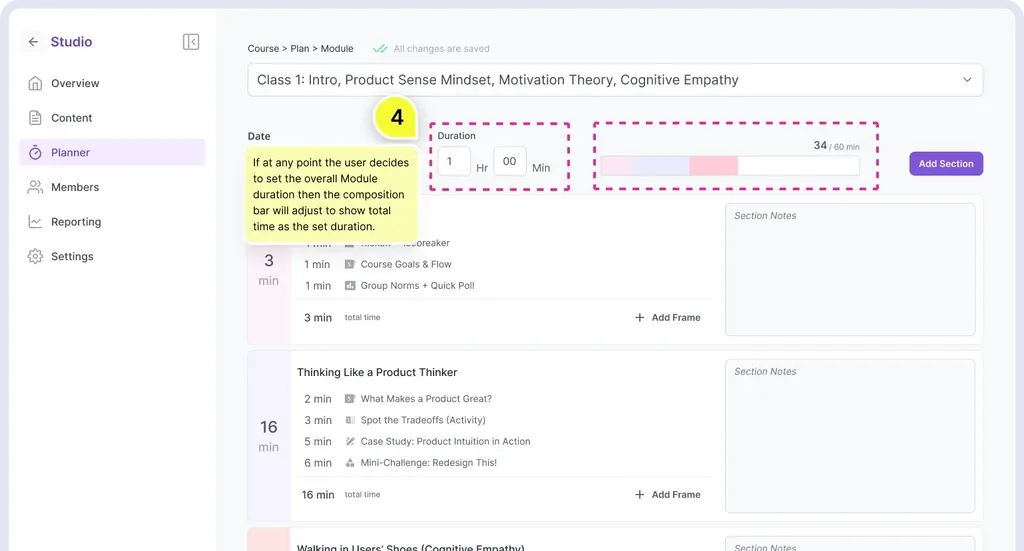The image size is (1024, 551).
Task: Open the Class 1 module dropdown
Action: [x=615, y=80]
